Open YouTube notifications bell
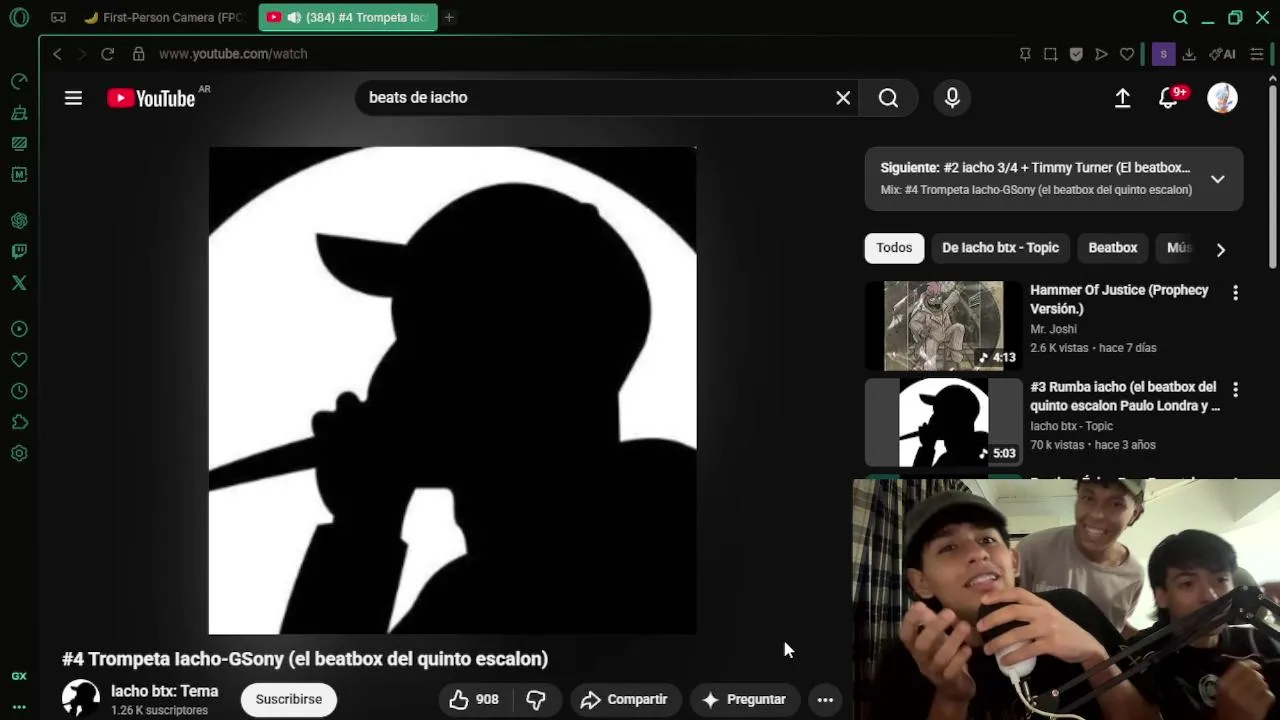Image resolution: width=1280 pixels, height=720 pixels. 1168,98
